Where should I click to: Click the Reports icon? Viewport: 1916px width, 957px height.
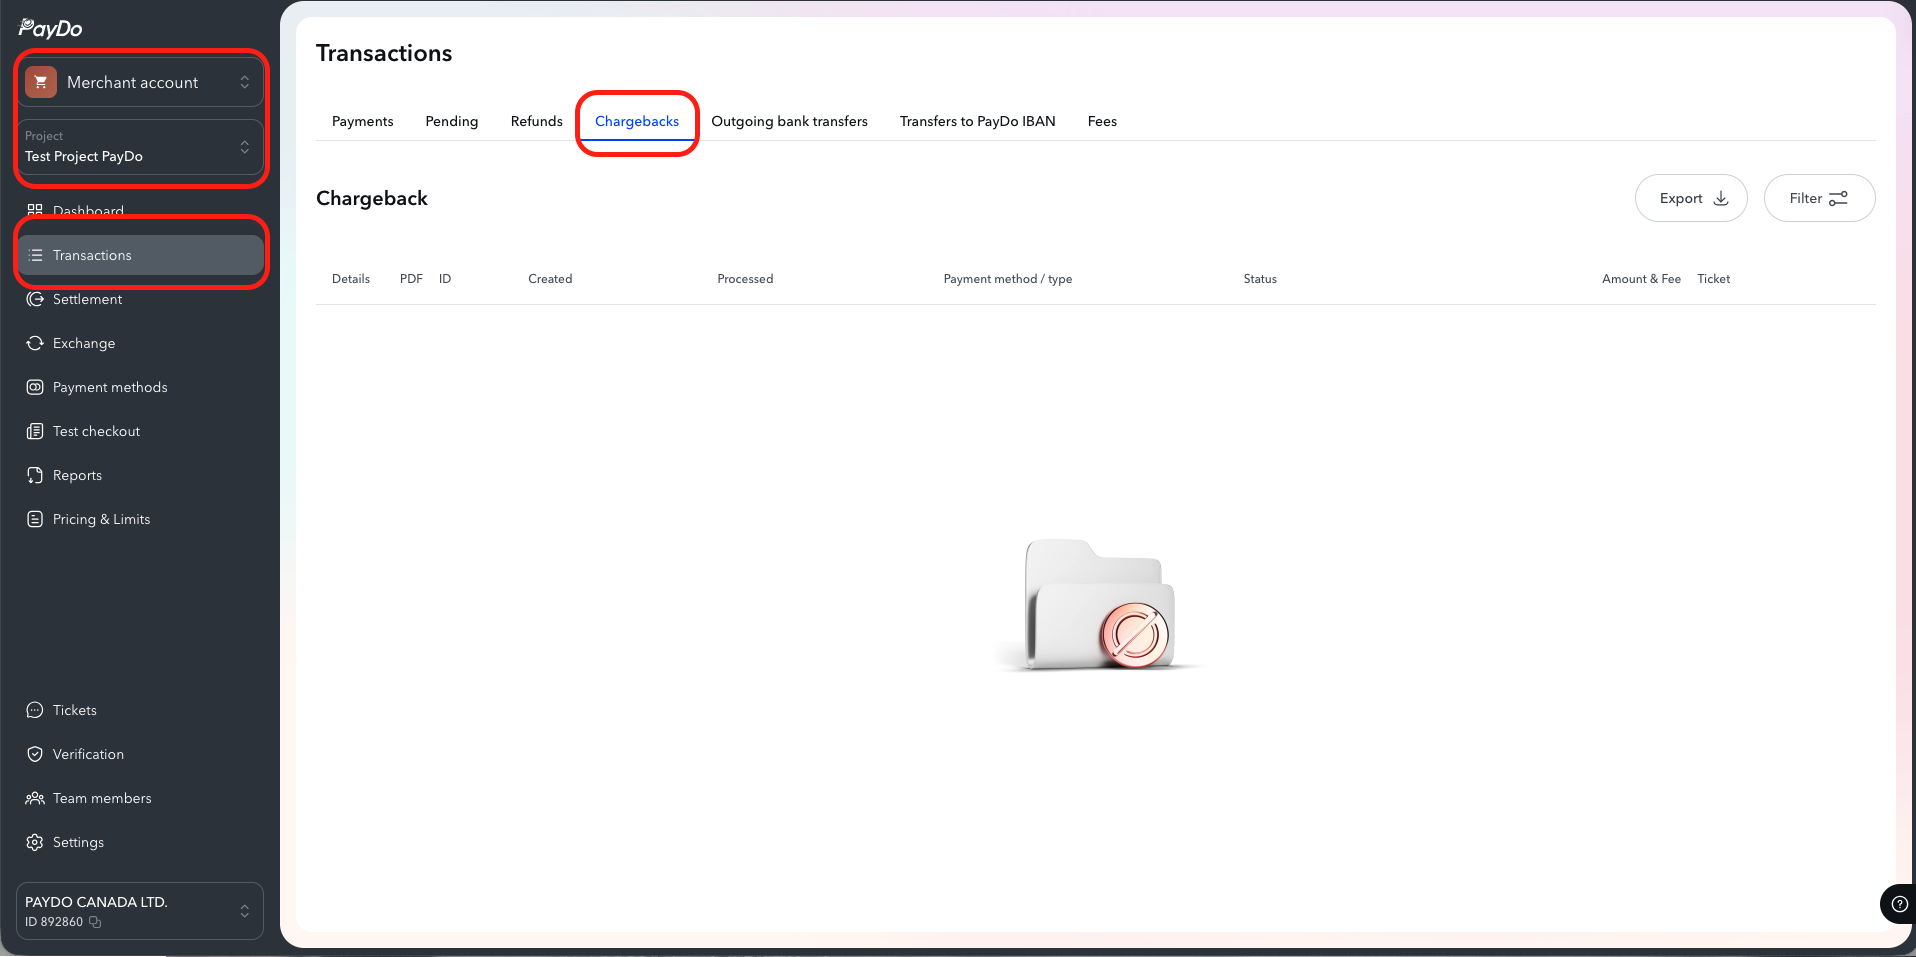[x=35, y=475]
